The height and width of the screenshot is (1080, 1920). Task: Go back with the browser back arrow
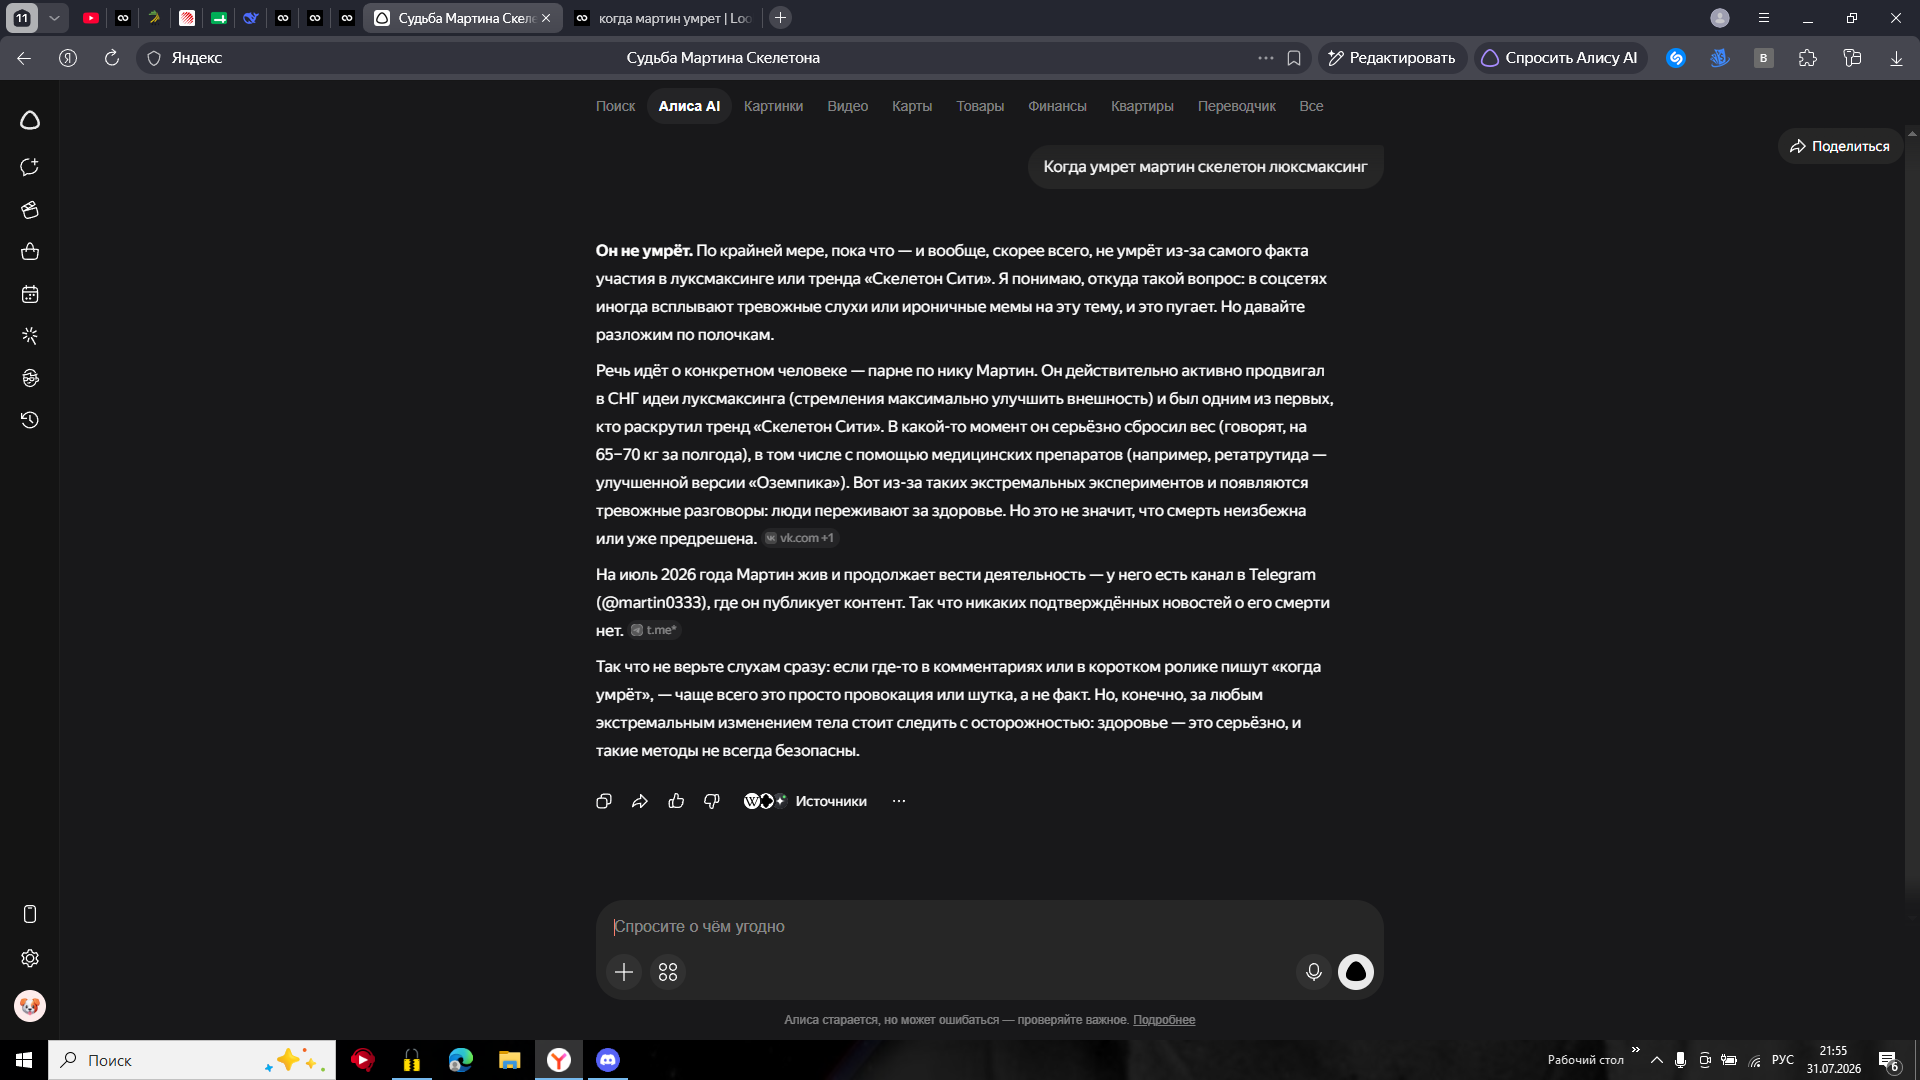click(x=24, y=58)
